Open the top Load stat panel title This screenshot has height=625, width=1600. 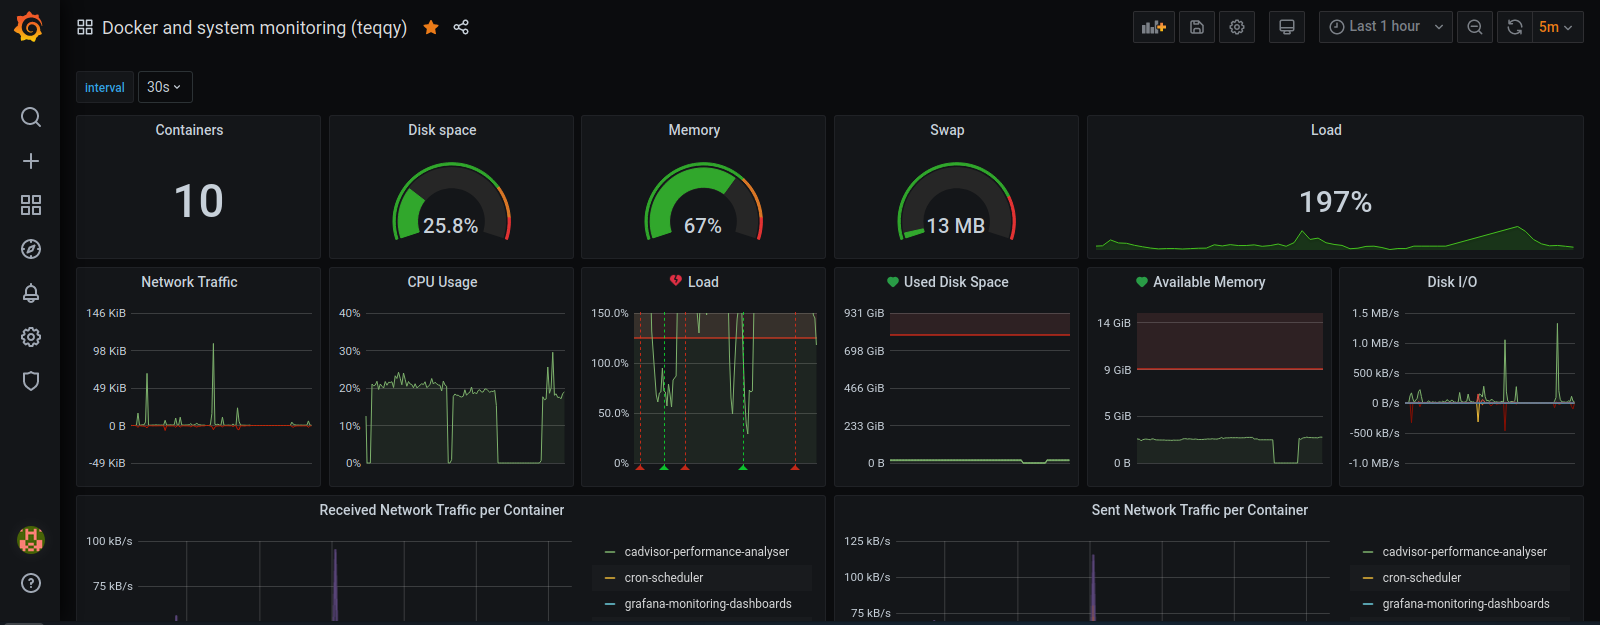[x=1326, y=130]
